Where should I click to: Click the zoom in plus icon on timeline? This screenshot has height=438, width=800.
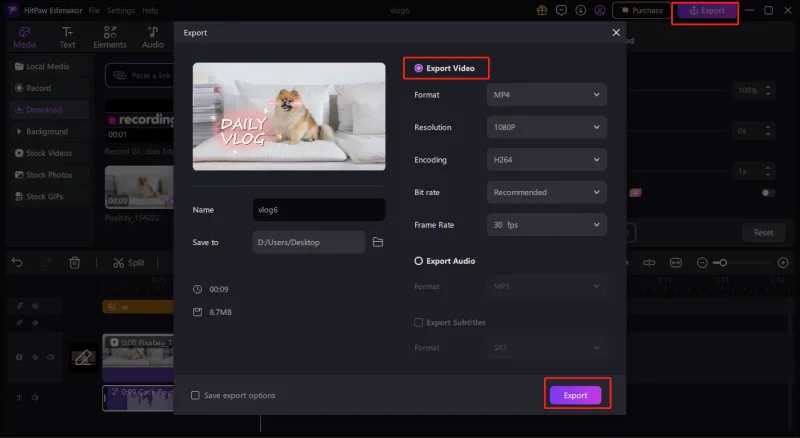coord(783,262)
